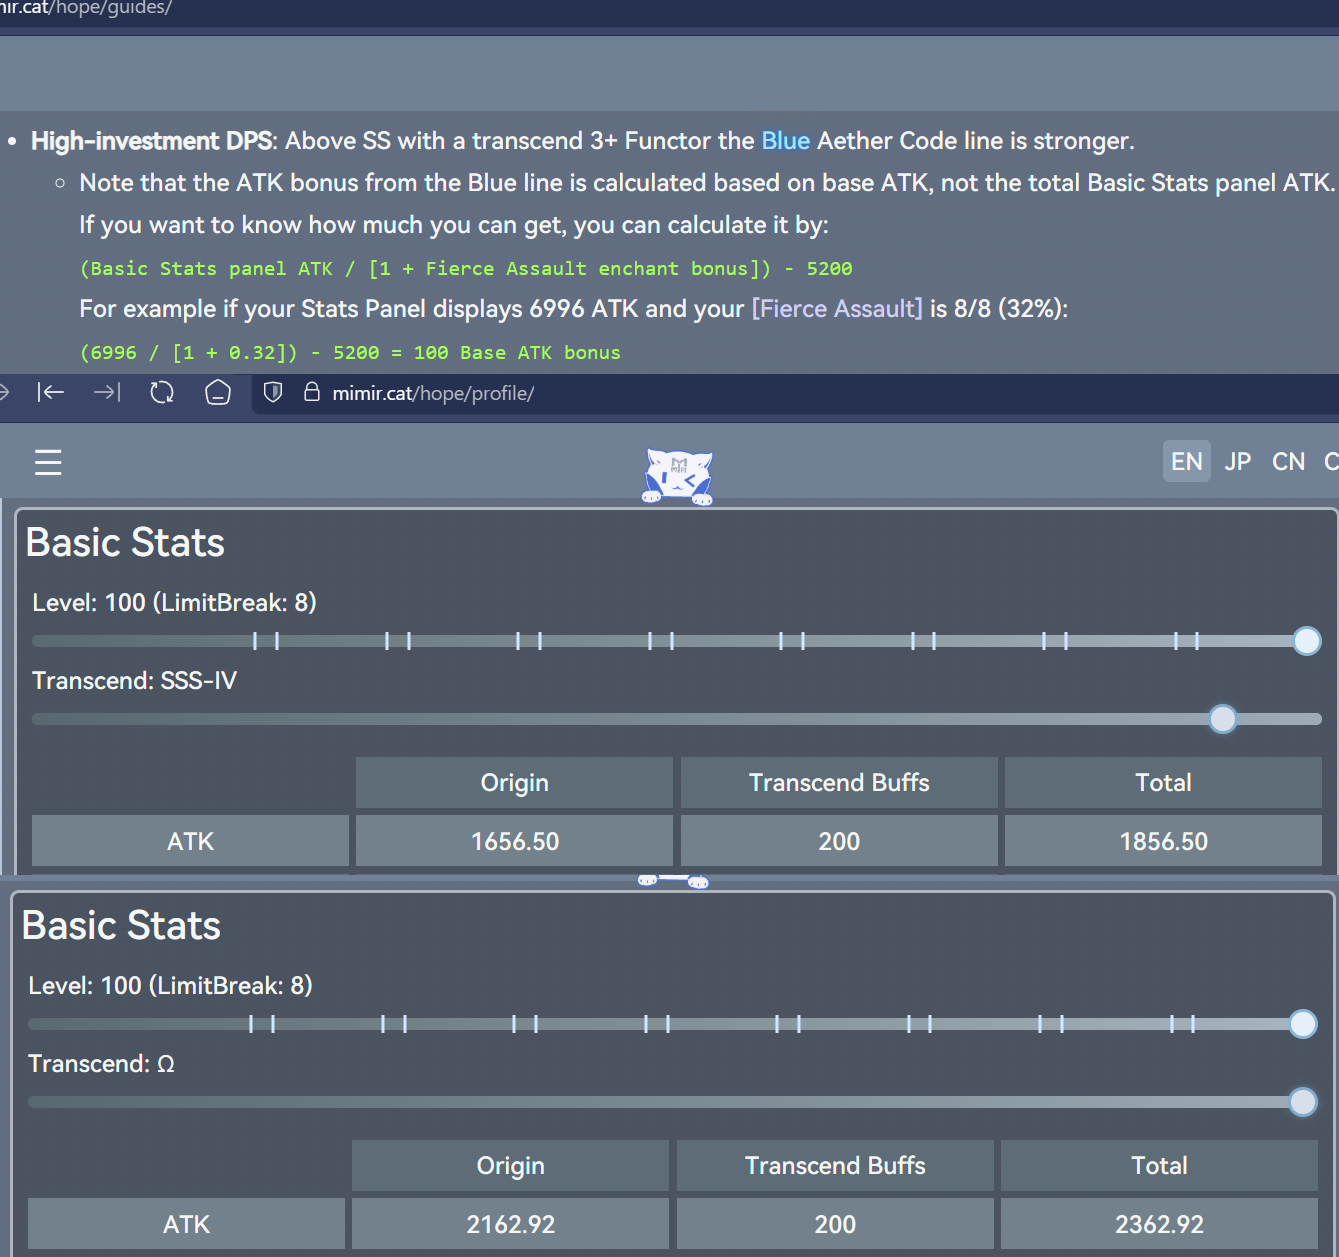Click Origin column header above 1656.50
Image resolution: width=1339 pixels, height=1257 pixels.
(x=514, y=782)
